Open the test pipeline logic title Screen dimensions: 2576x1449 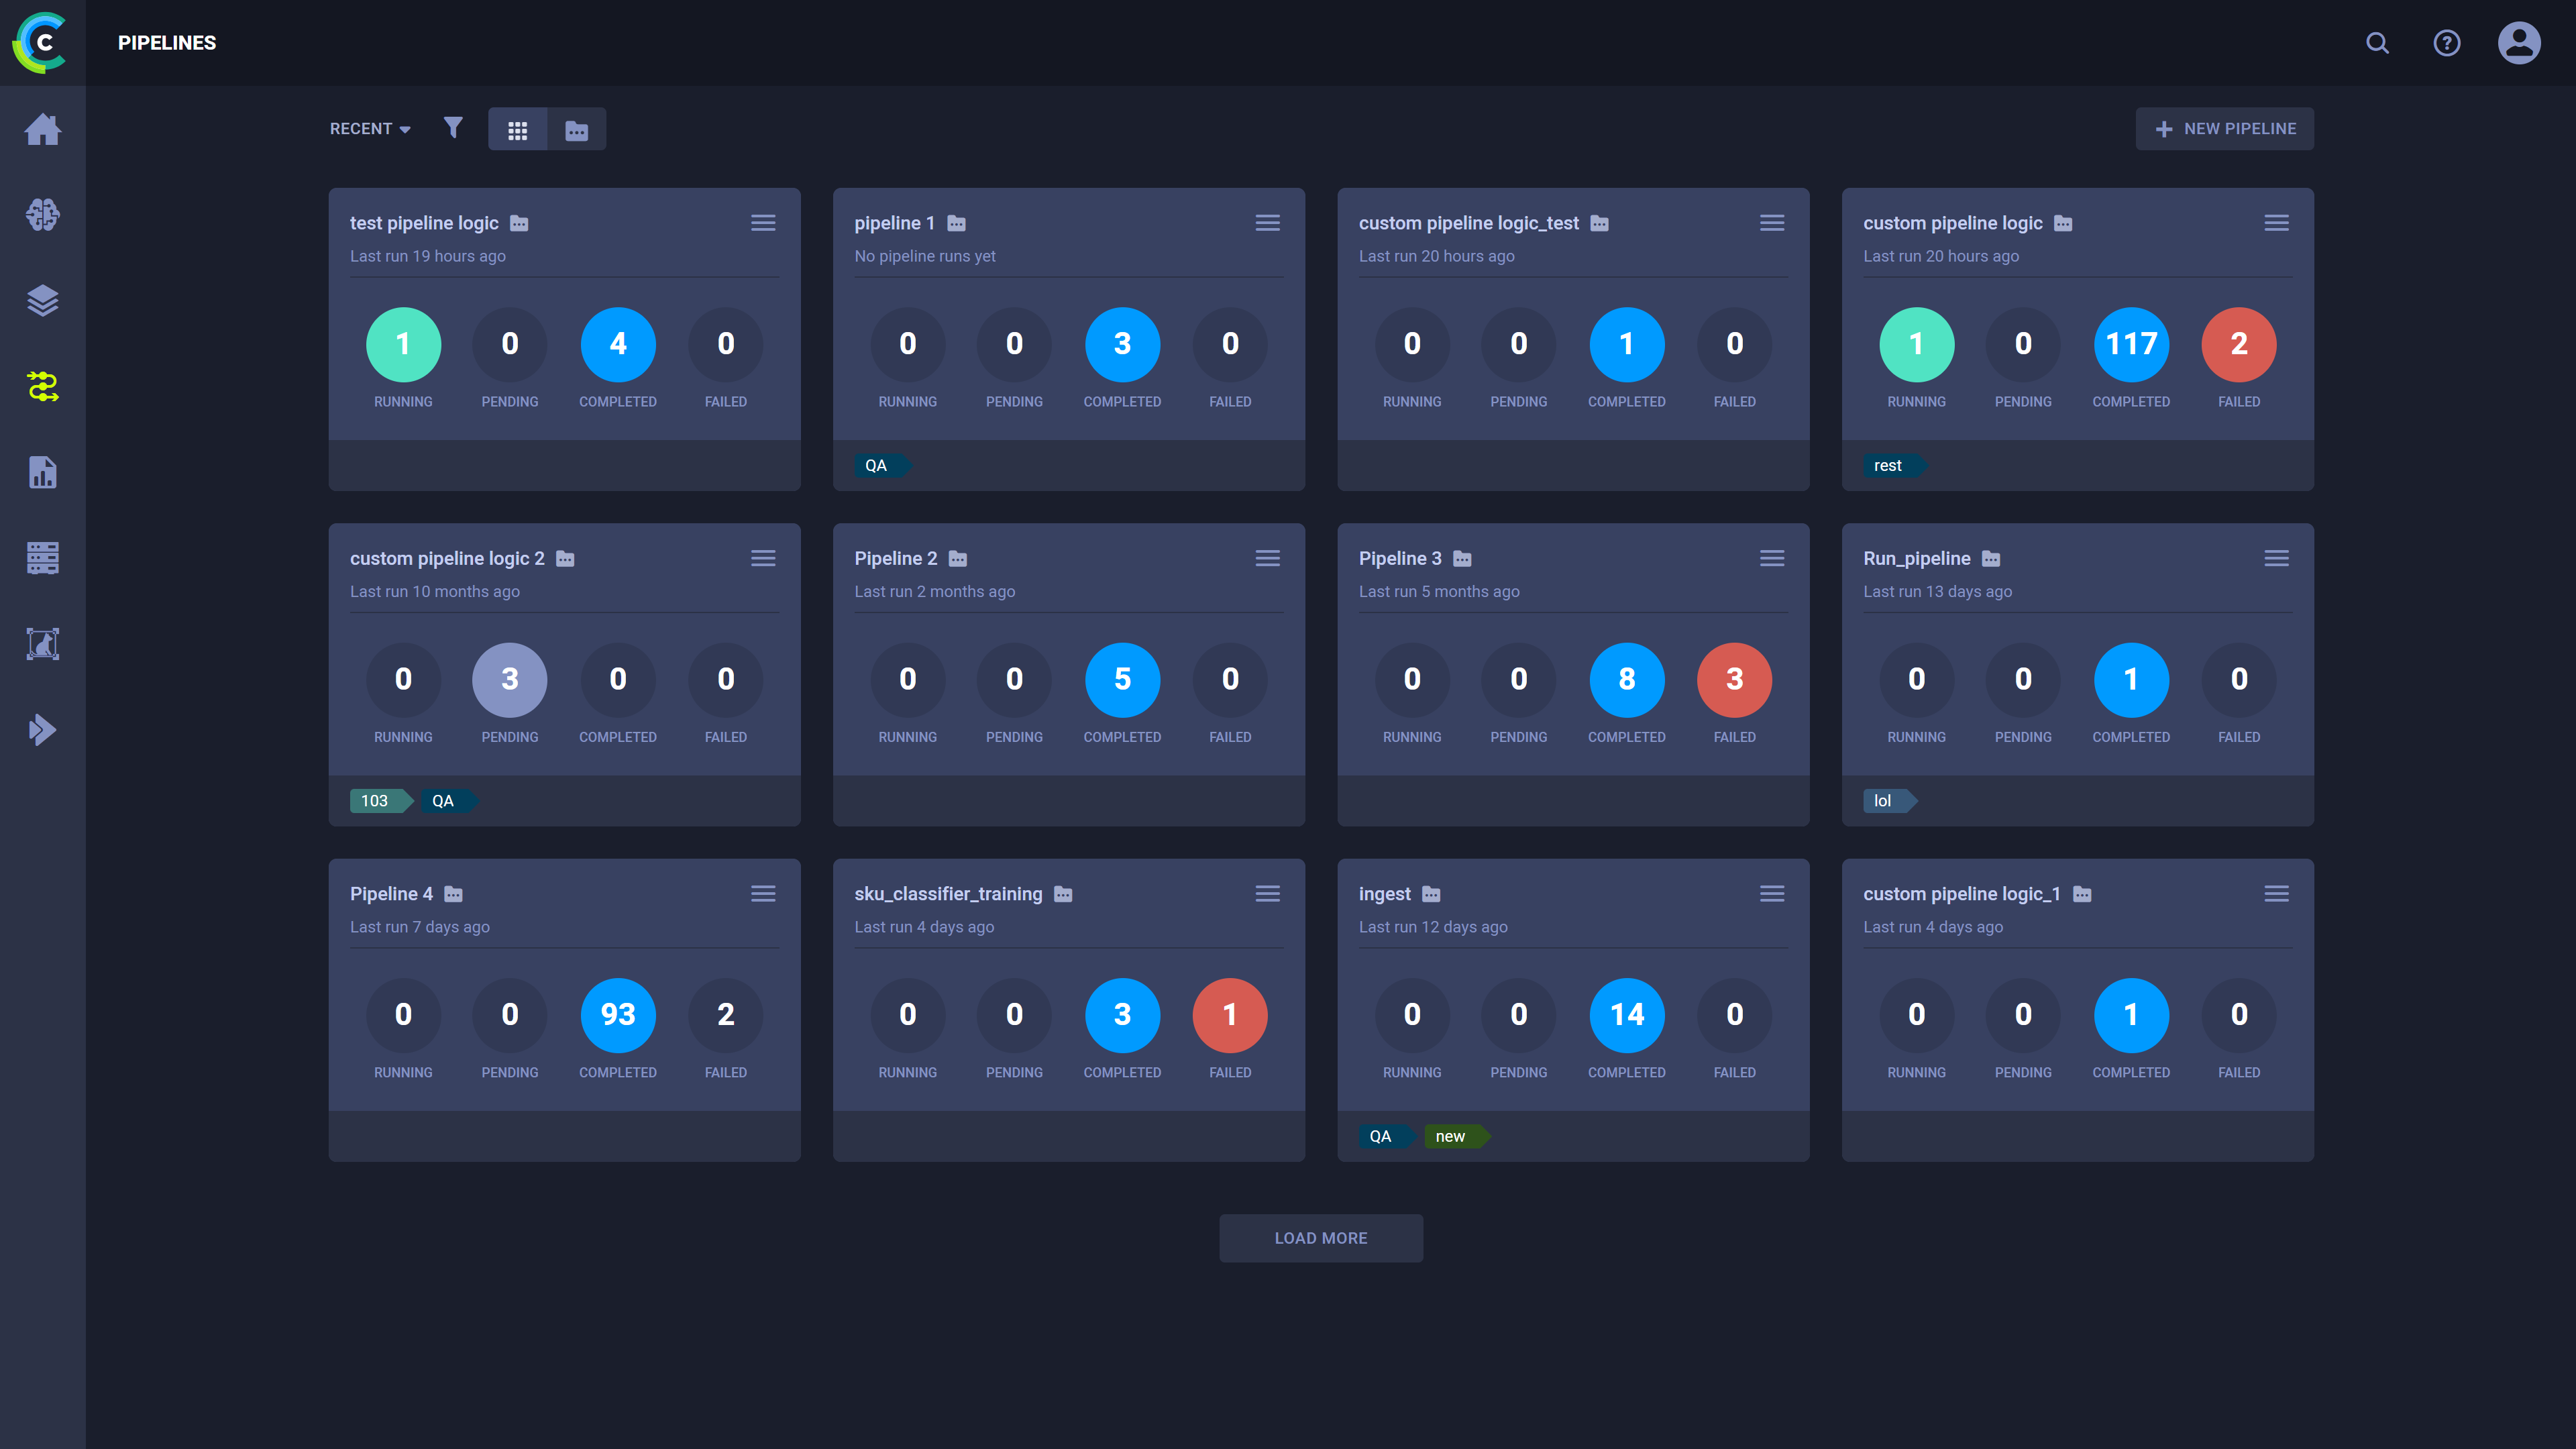424,223
